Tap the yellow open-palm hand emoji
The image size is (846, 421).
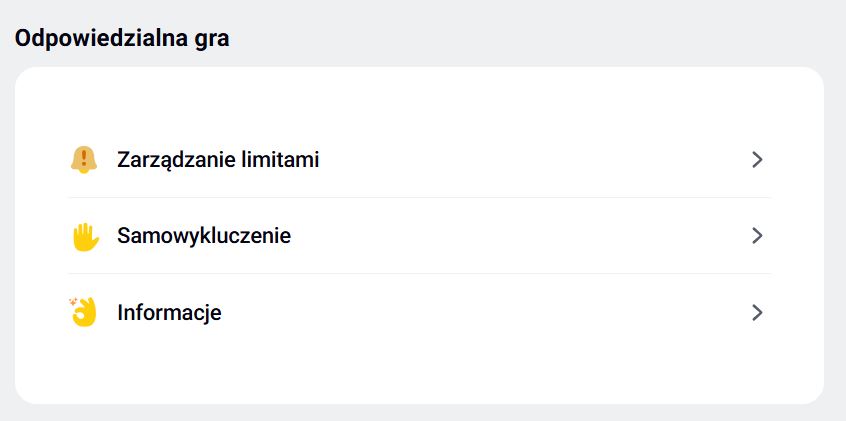point(84,236)
